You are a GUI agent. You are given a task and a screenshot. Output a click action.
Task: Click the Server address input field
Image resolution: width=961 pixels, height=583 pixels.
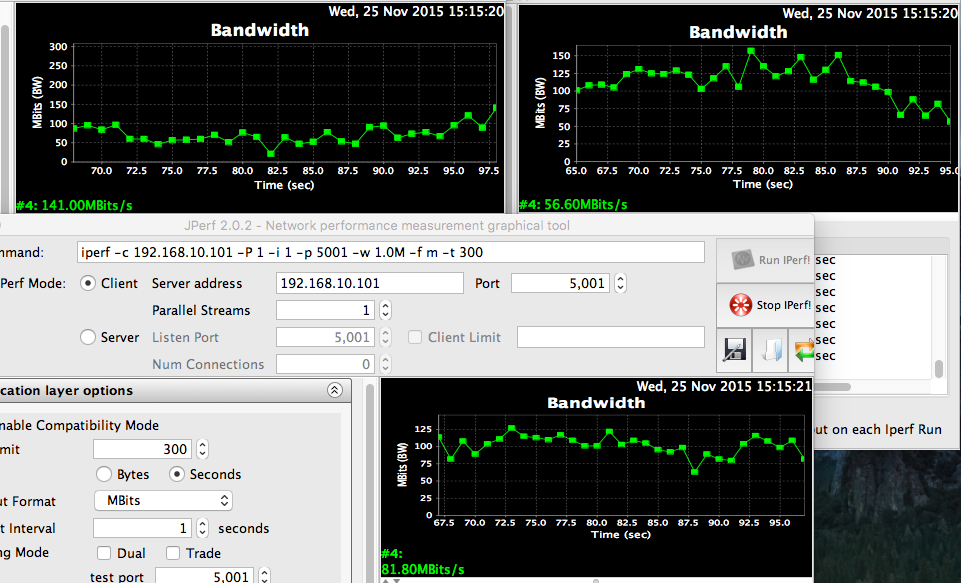[369, 283]
